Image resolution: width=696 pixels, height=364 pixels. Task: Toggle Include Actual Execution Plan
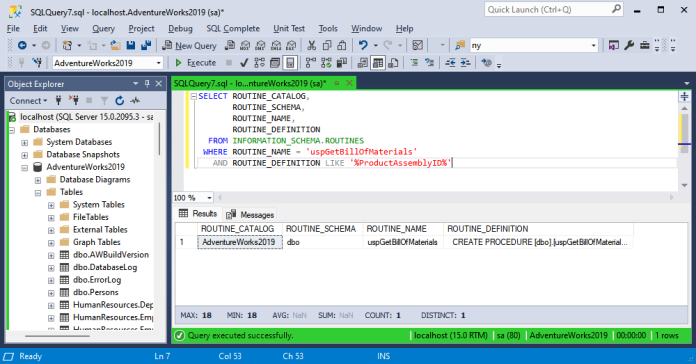click(311, 63)
